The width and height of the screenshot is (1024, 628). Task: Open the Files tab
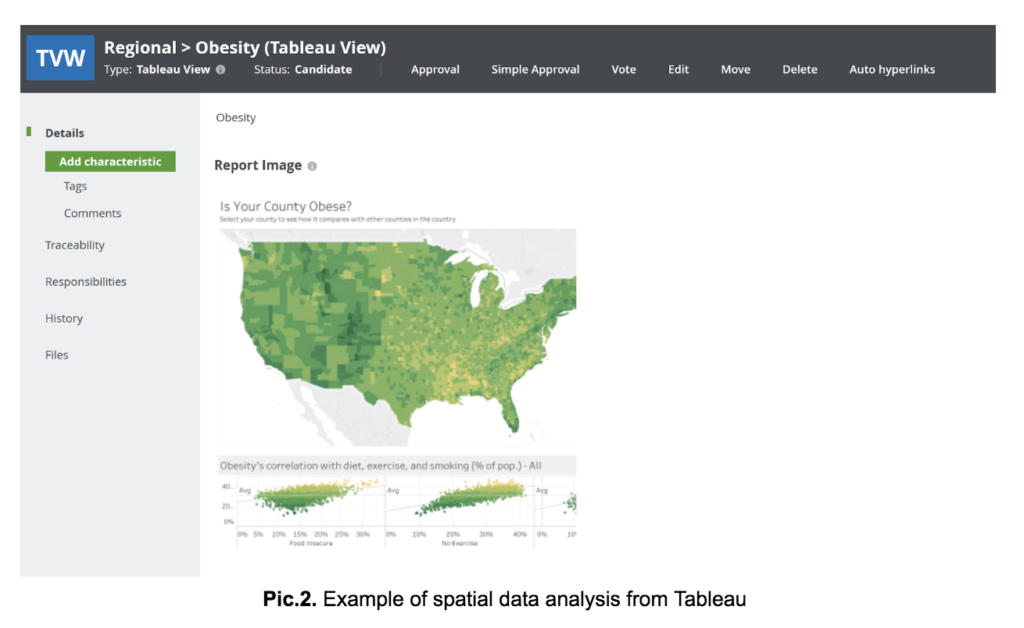57,354
